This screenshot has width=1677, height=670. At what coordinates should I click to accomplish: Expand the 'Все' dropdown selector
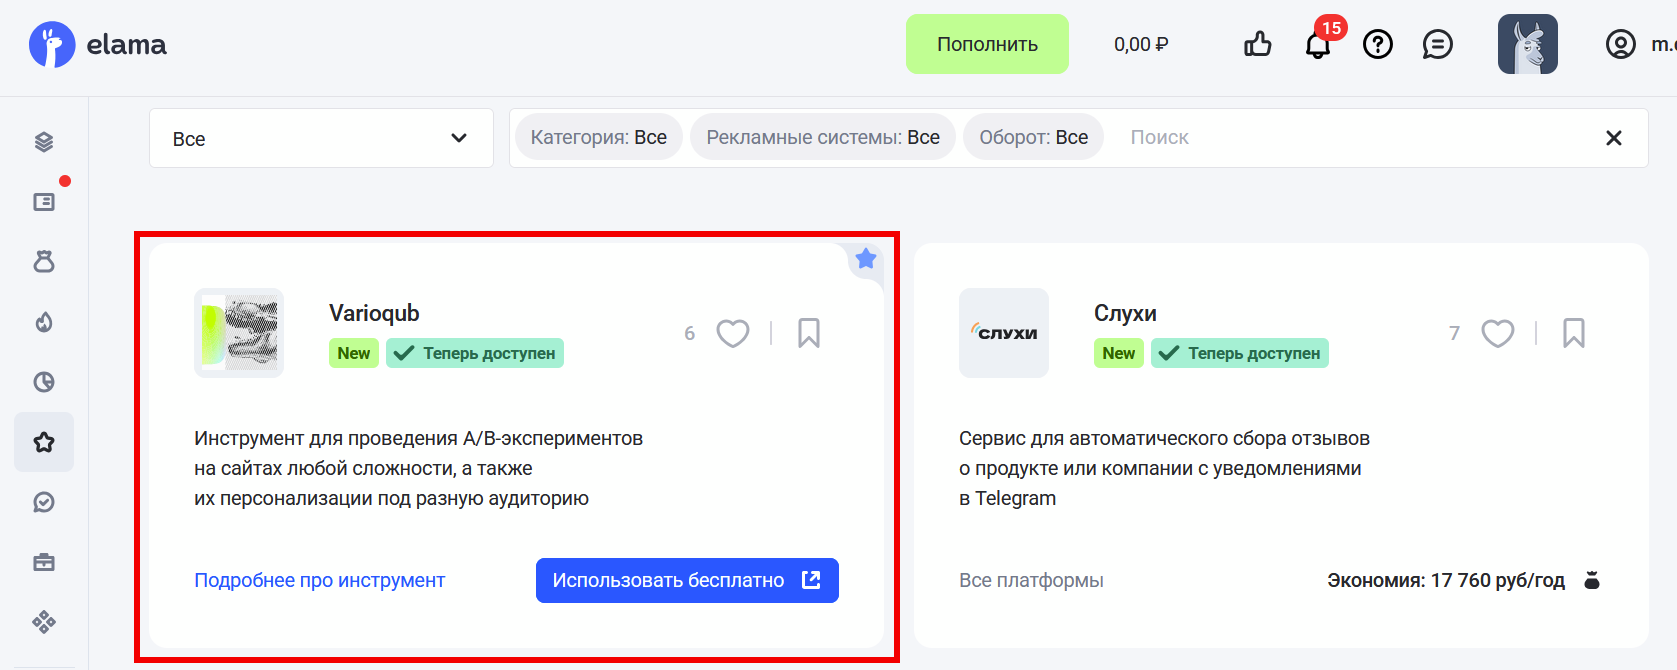tap(321, 138)
